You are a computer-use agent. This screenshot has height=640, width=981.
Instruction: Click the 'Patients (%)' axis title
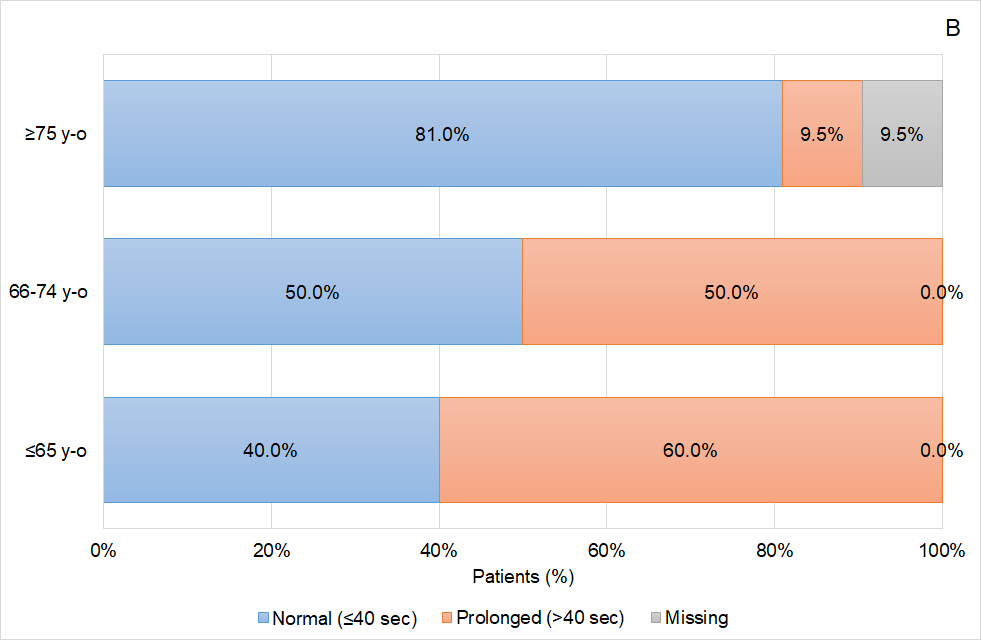pos(522,577)
